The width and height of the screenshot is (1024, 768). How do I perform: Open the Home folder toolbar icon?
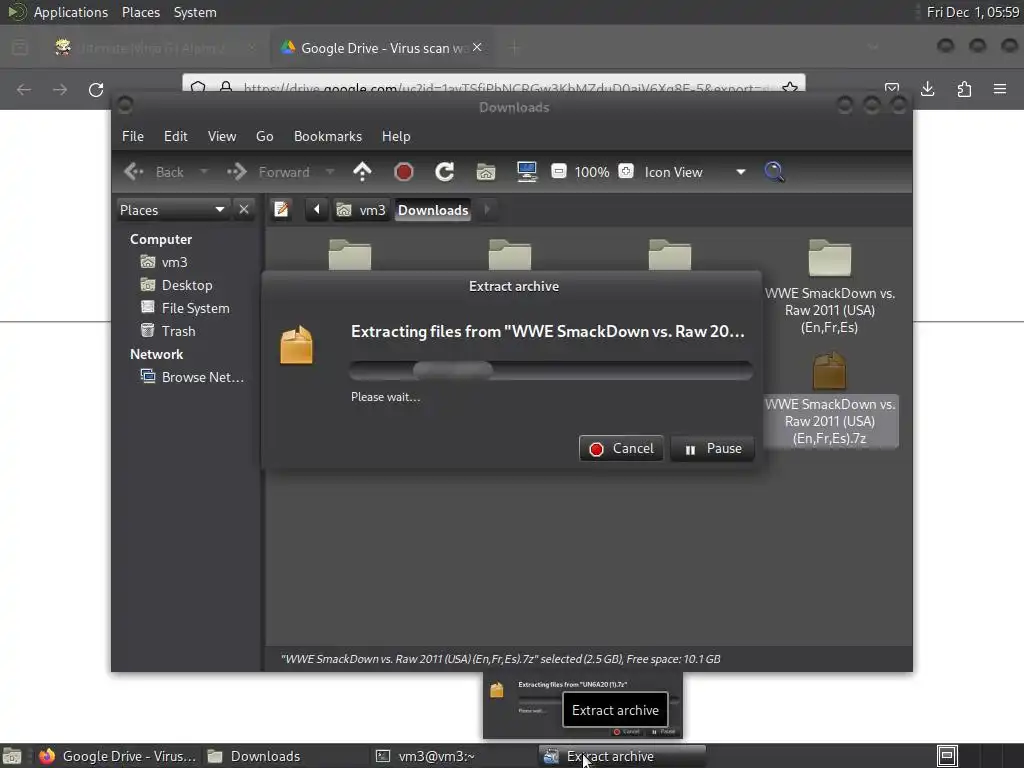point(486,172)
